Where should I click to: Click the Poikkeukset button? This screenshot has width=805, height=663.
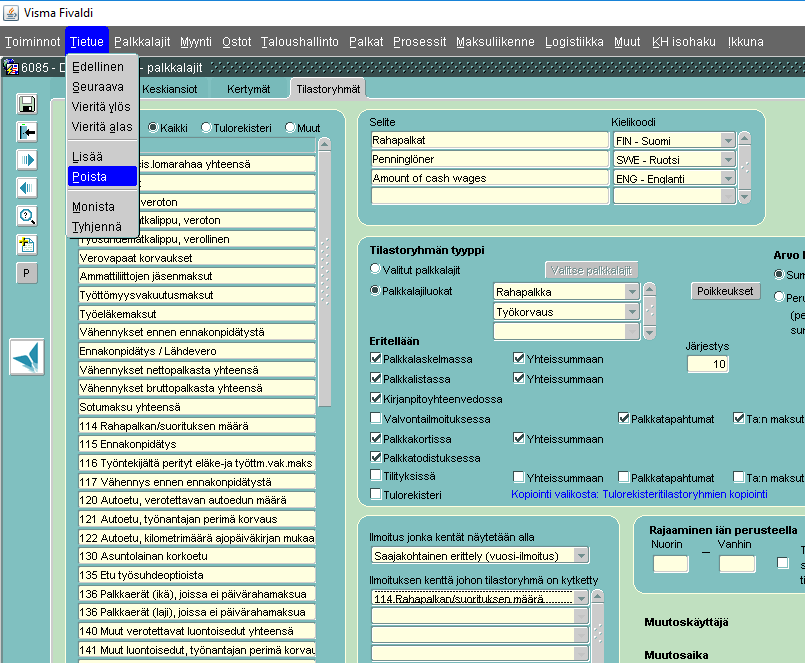pos(726,291)
